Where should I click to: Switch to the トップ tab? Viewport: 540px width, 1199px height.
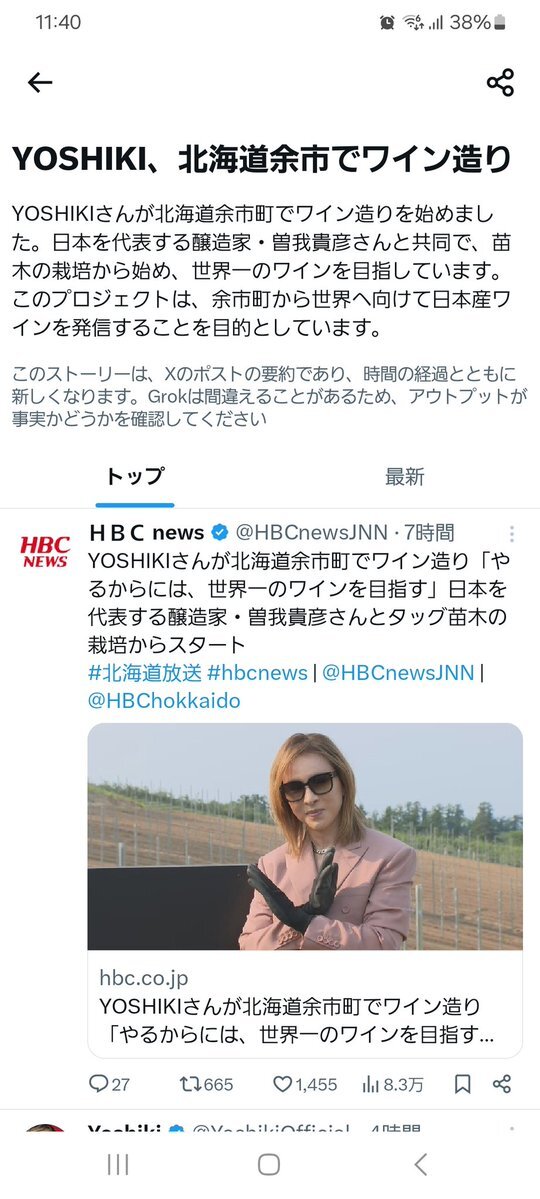[135, 476]
